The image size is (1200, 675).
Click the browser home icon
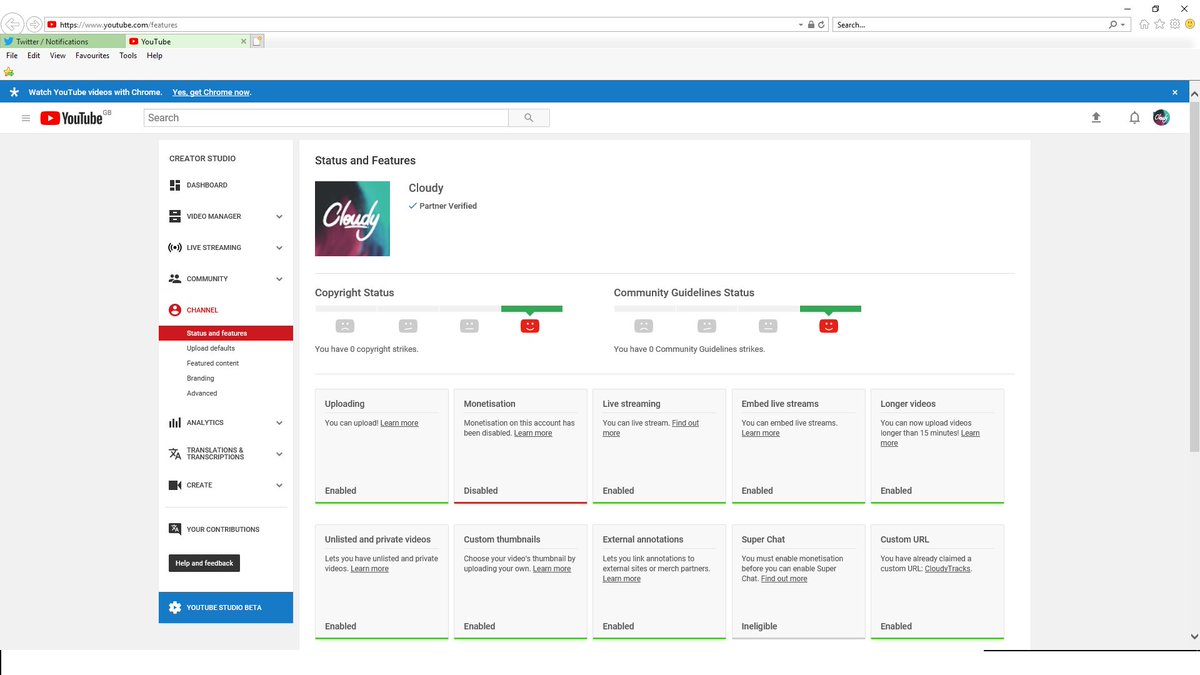click(1144, 24)
